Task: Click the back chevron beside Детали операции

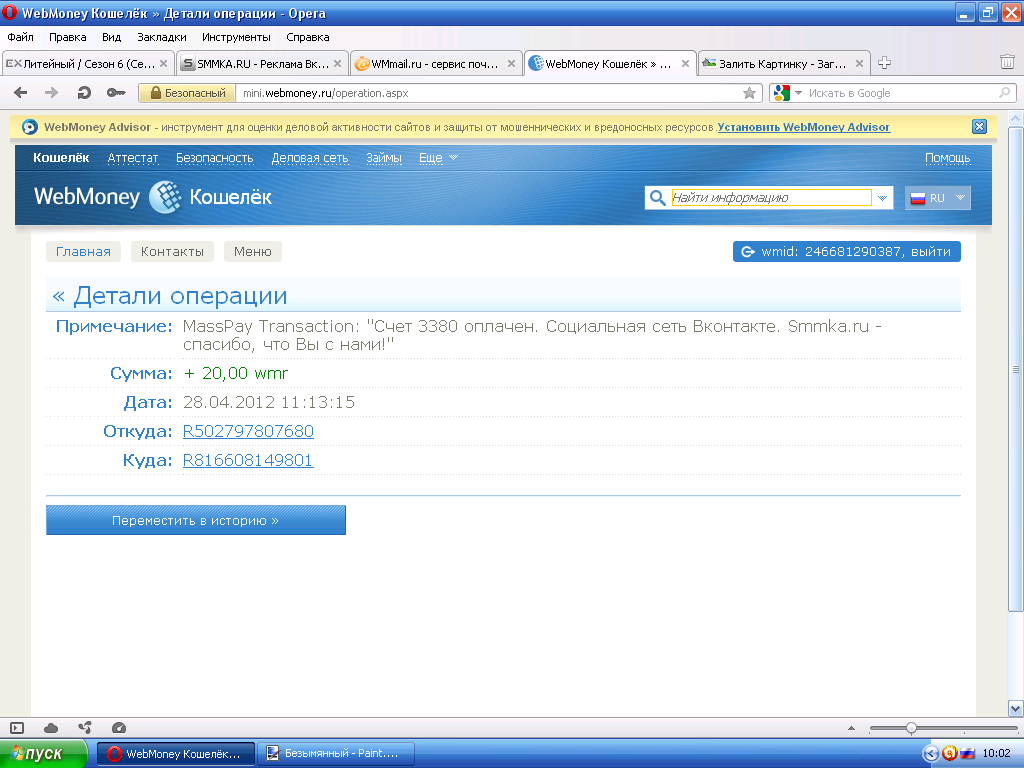Action: [x=59, y=296]
